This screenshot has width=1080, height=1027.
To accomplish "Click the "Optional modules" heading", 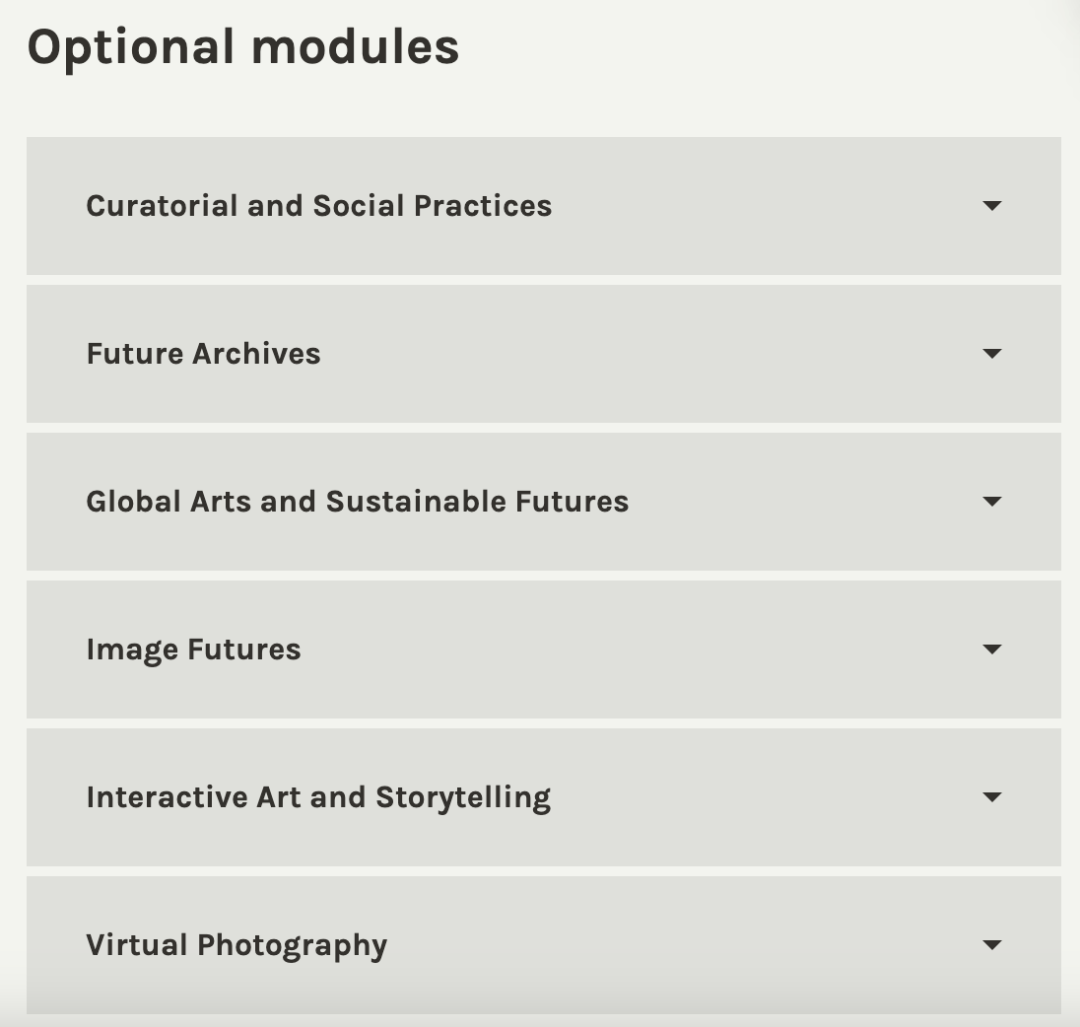I will (x=243, y=47).
